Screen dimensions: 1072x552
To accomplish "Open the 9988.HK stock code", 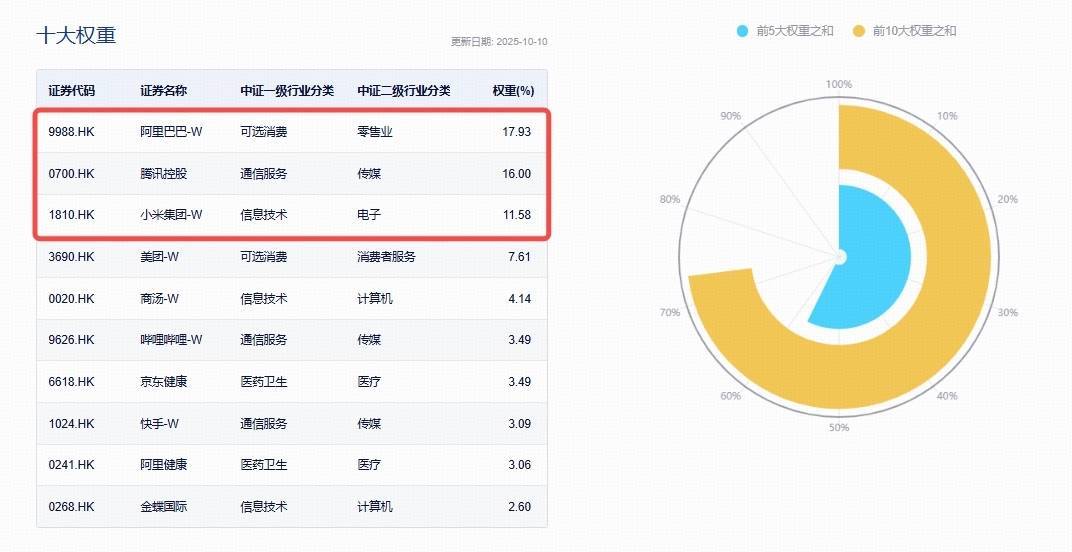I will point(71,132).
